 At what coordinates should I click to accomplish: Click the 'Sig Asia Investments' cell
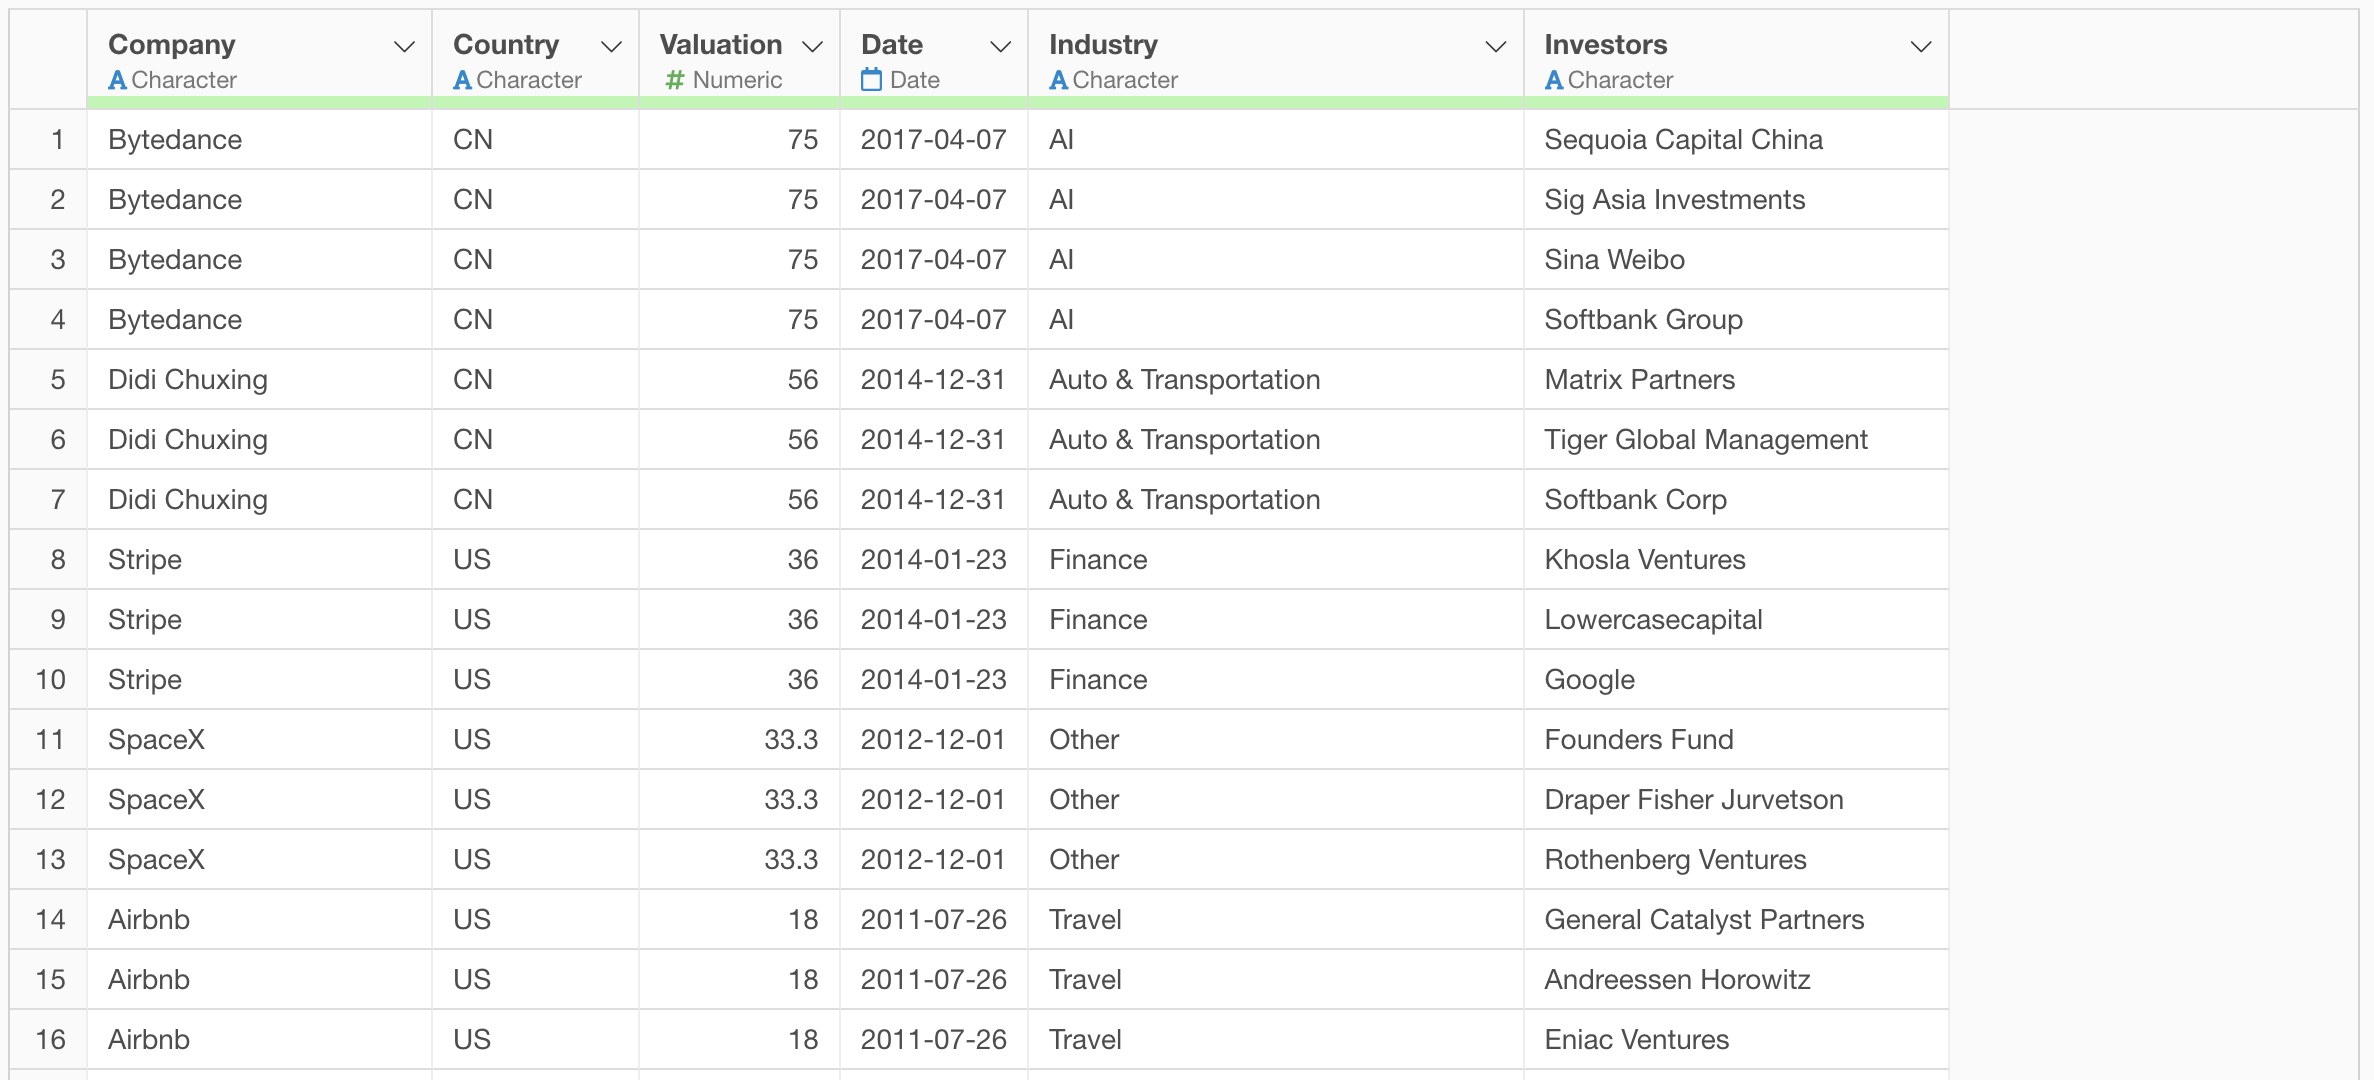(x=1736, y=200)
